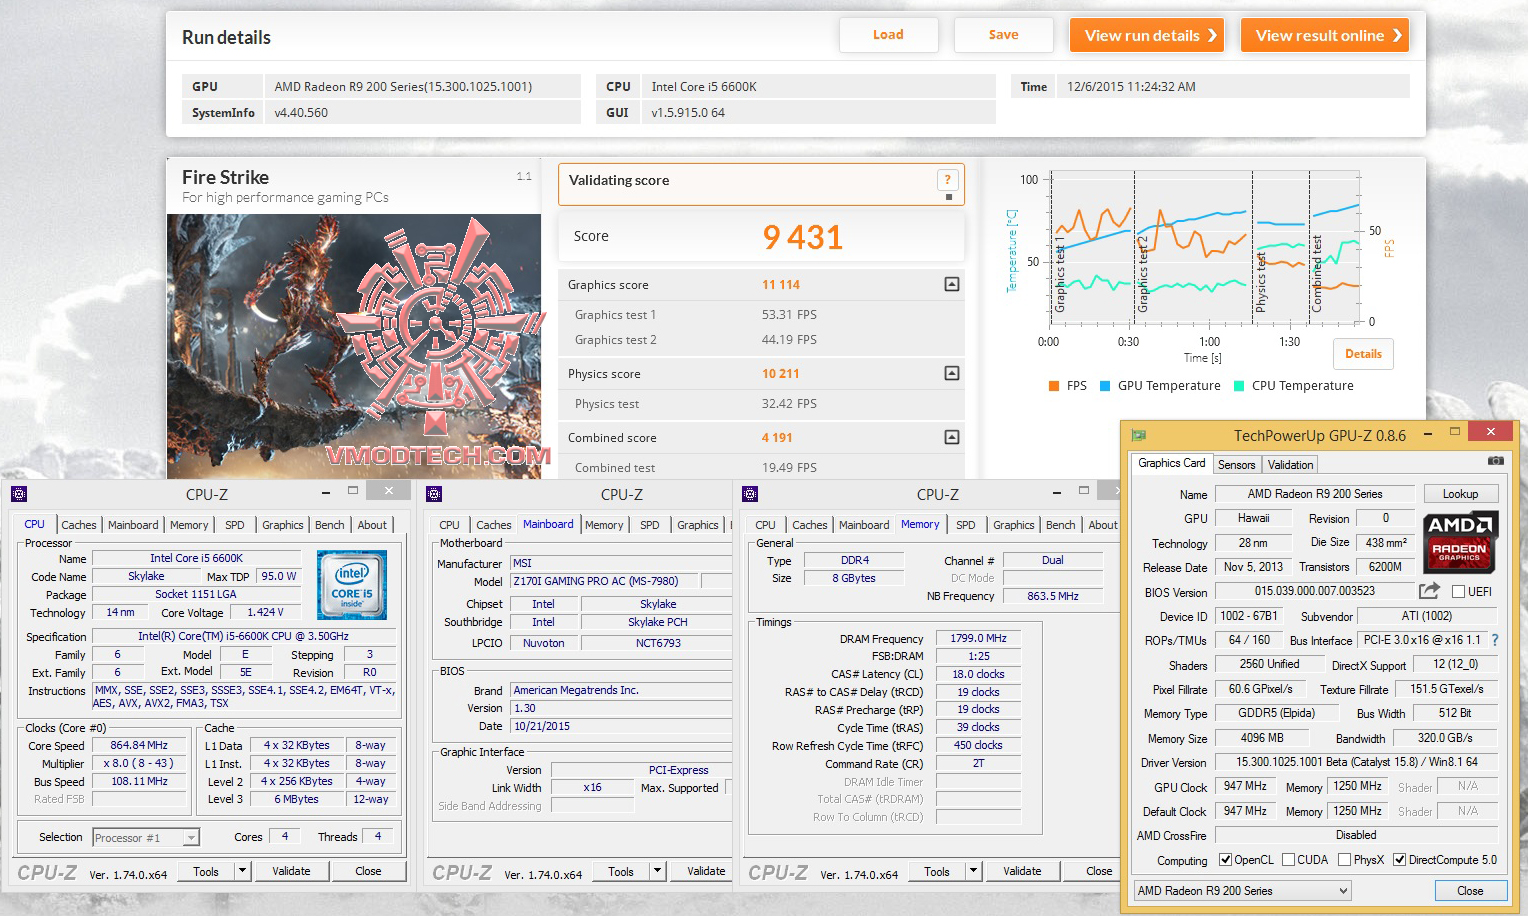The width and height of the screenshot is (1528, 916).
Task: Click the Intel Core i5 inside logo in CPU-Z
Action: (351, 585)
